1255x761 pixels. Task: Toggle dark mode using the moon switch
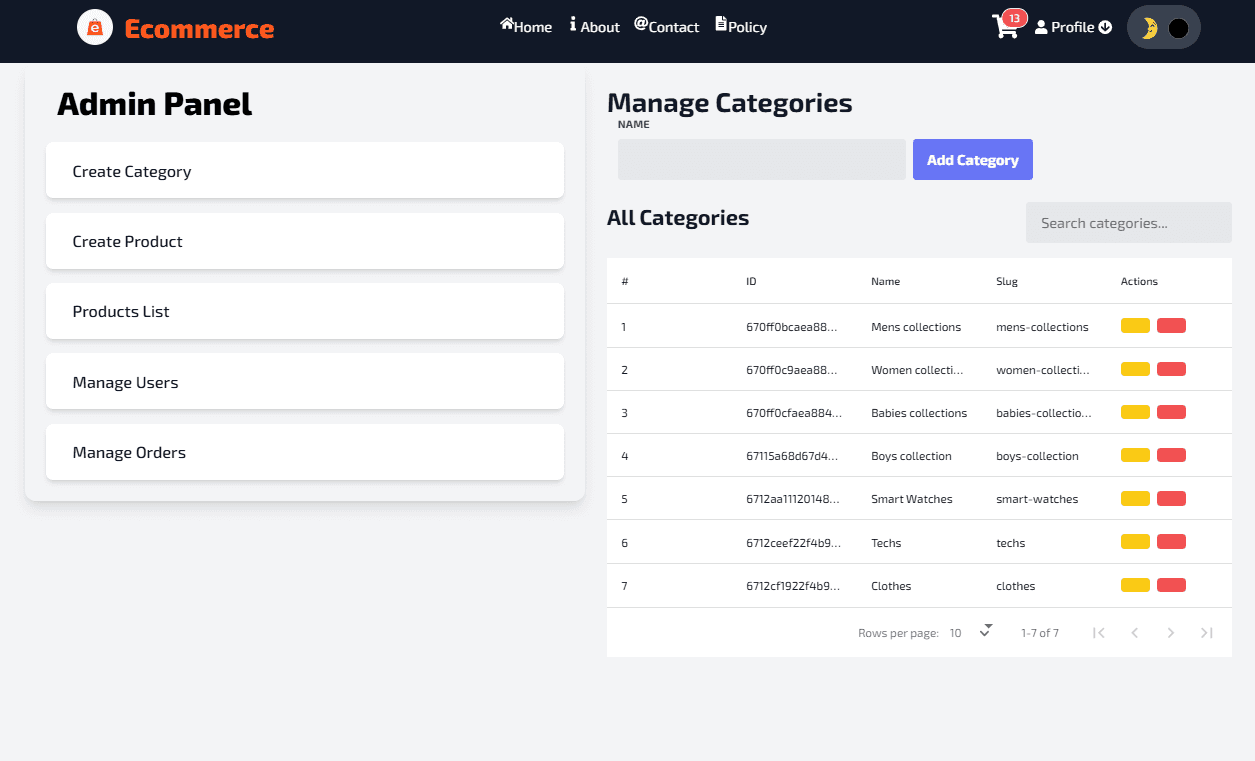(x=1163, y=27)
